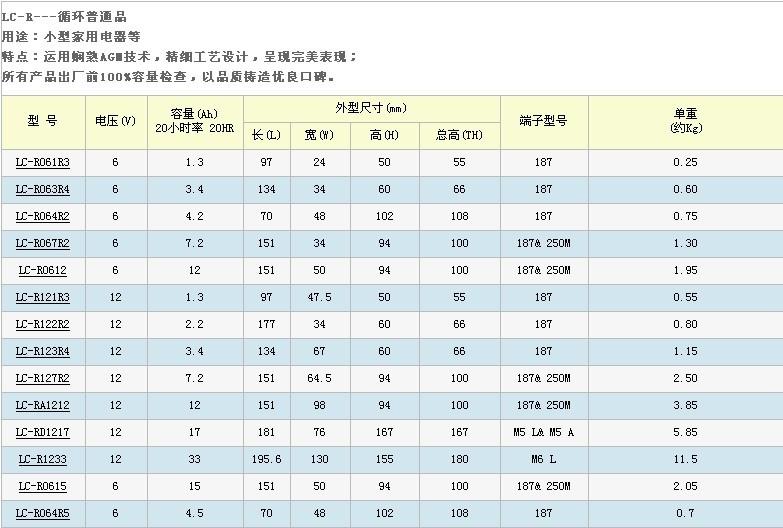This screenshot has height=528, width=783.
Task: Click total height 180 in LC-R1233 row
Action: coord(459,459)
